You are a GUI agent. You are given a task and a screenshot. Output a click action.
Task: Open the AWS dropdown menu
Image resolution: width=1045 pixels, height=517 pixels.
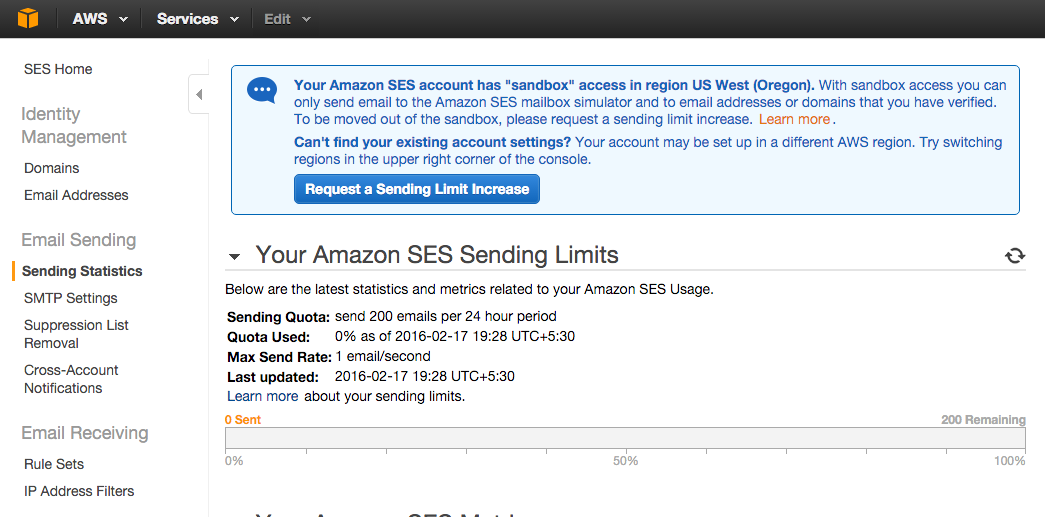(x=100, y=19)
